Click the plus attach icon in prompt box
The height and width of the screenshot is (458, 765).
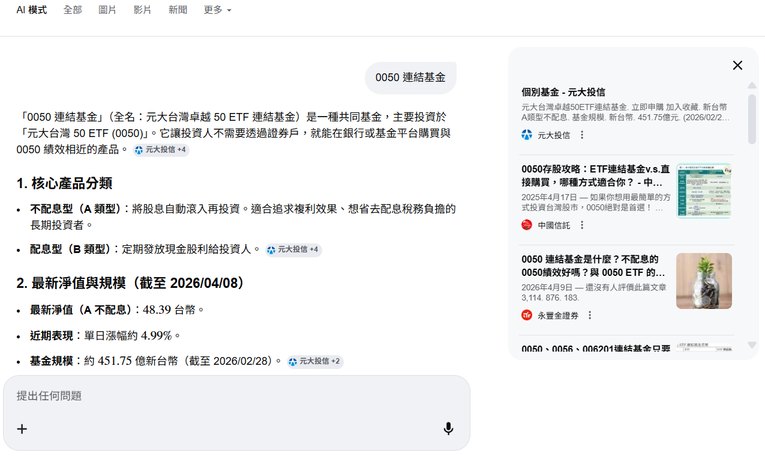pos(22,429)
